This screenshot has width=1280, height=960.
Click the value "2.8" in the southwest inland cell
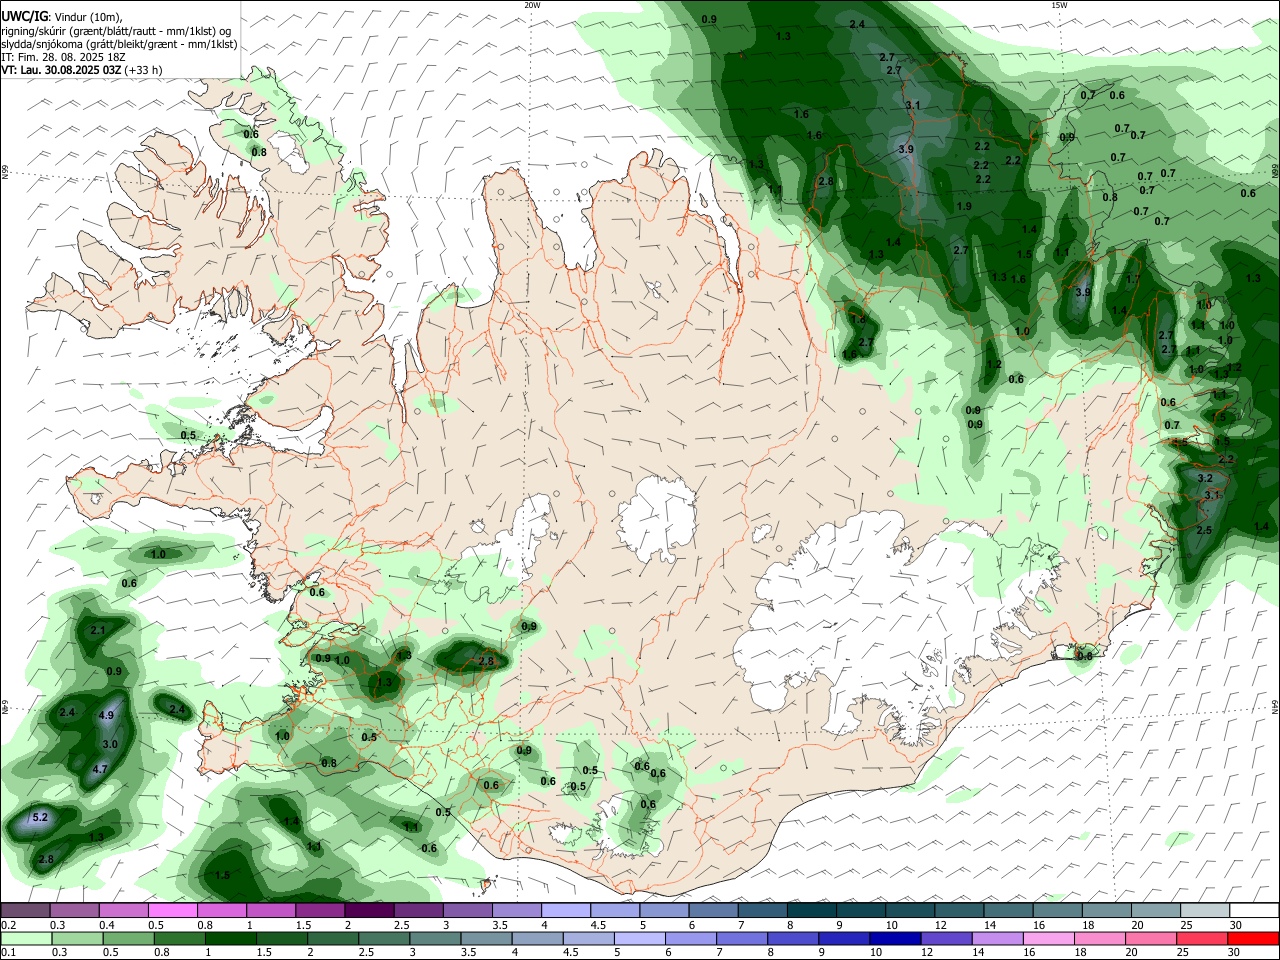point(487,661)
